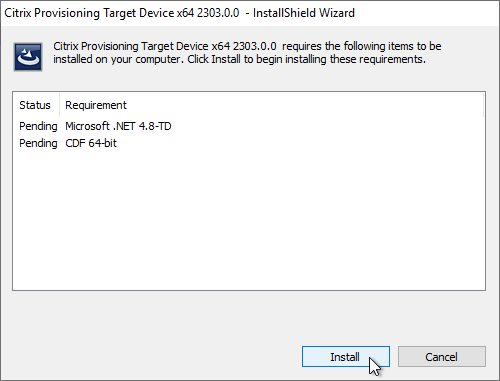The width and height of the screenshot is (500, 381).
Task: Click the Install button
Action: click(346, 357)
